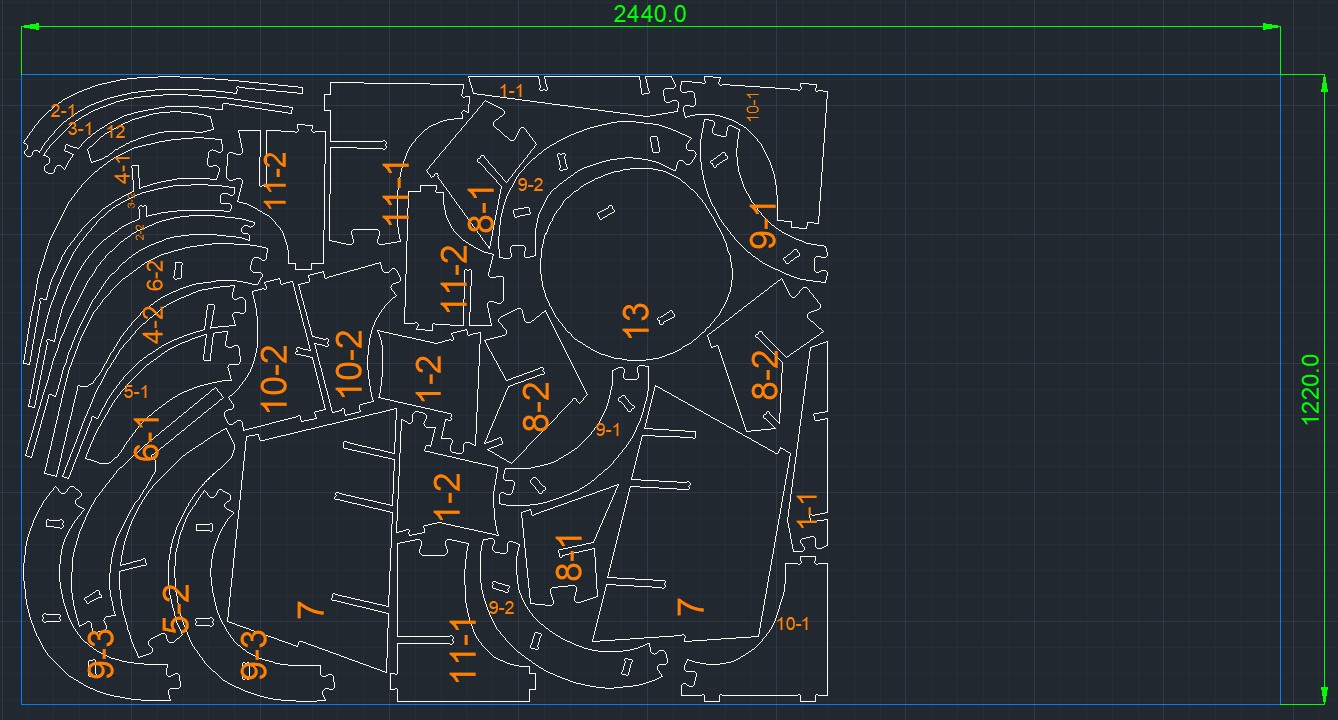Click the small 9-2 label beside circle 13
The height and width of the screenshot is (720, 1338).
pos(530,184)
